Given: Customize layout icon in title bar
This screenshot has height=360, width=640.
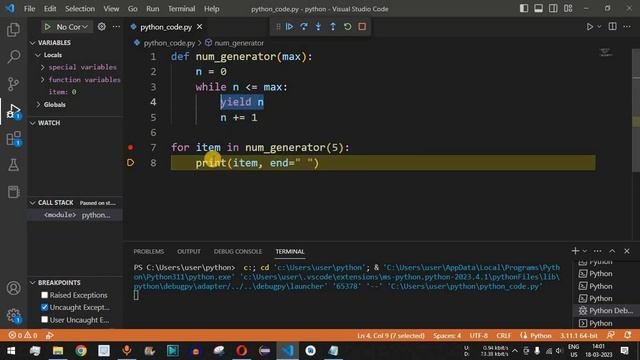Looking at the screenshot, I should (x=568, y=9).
